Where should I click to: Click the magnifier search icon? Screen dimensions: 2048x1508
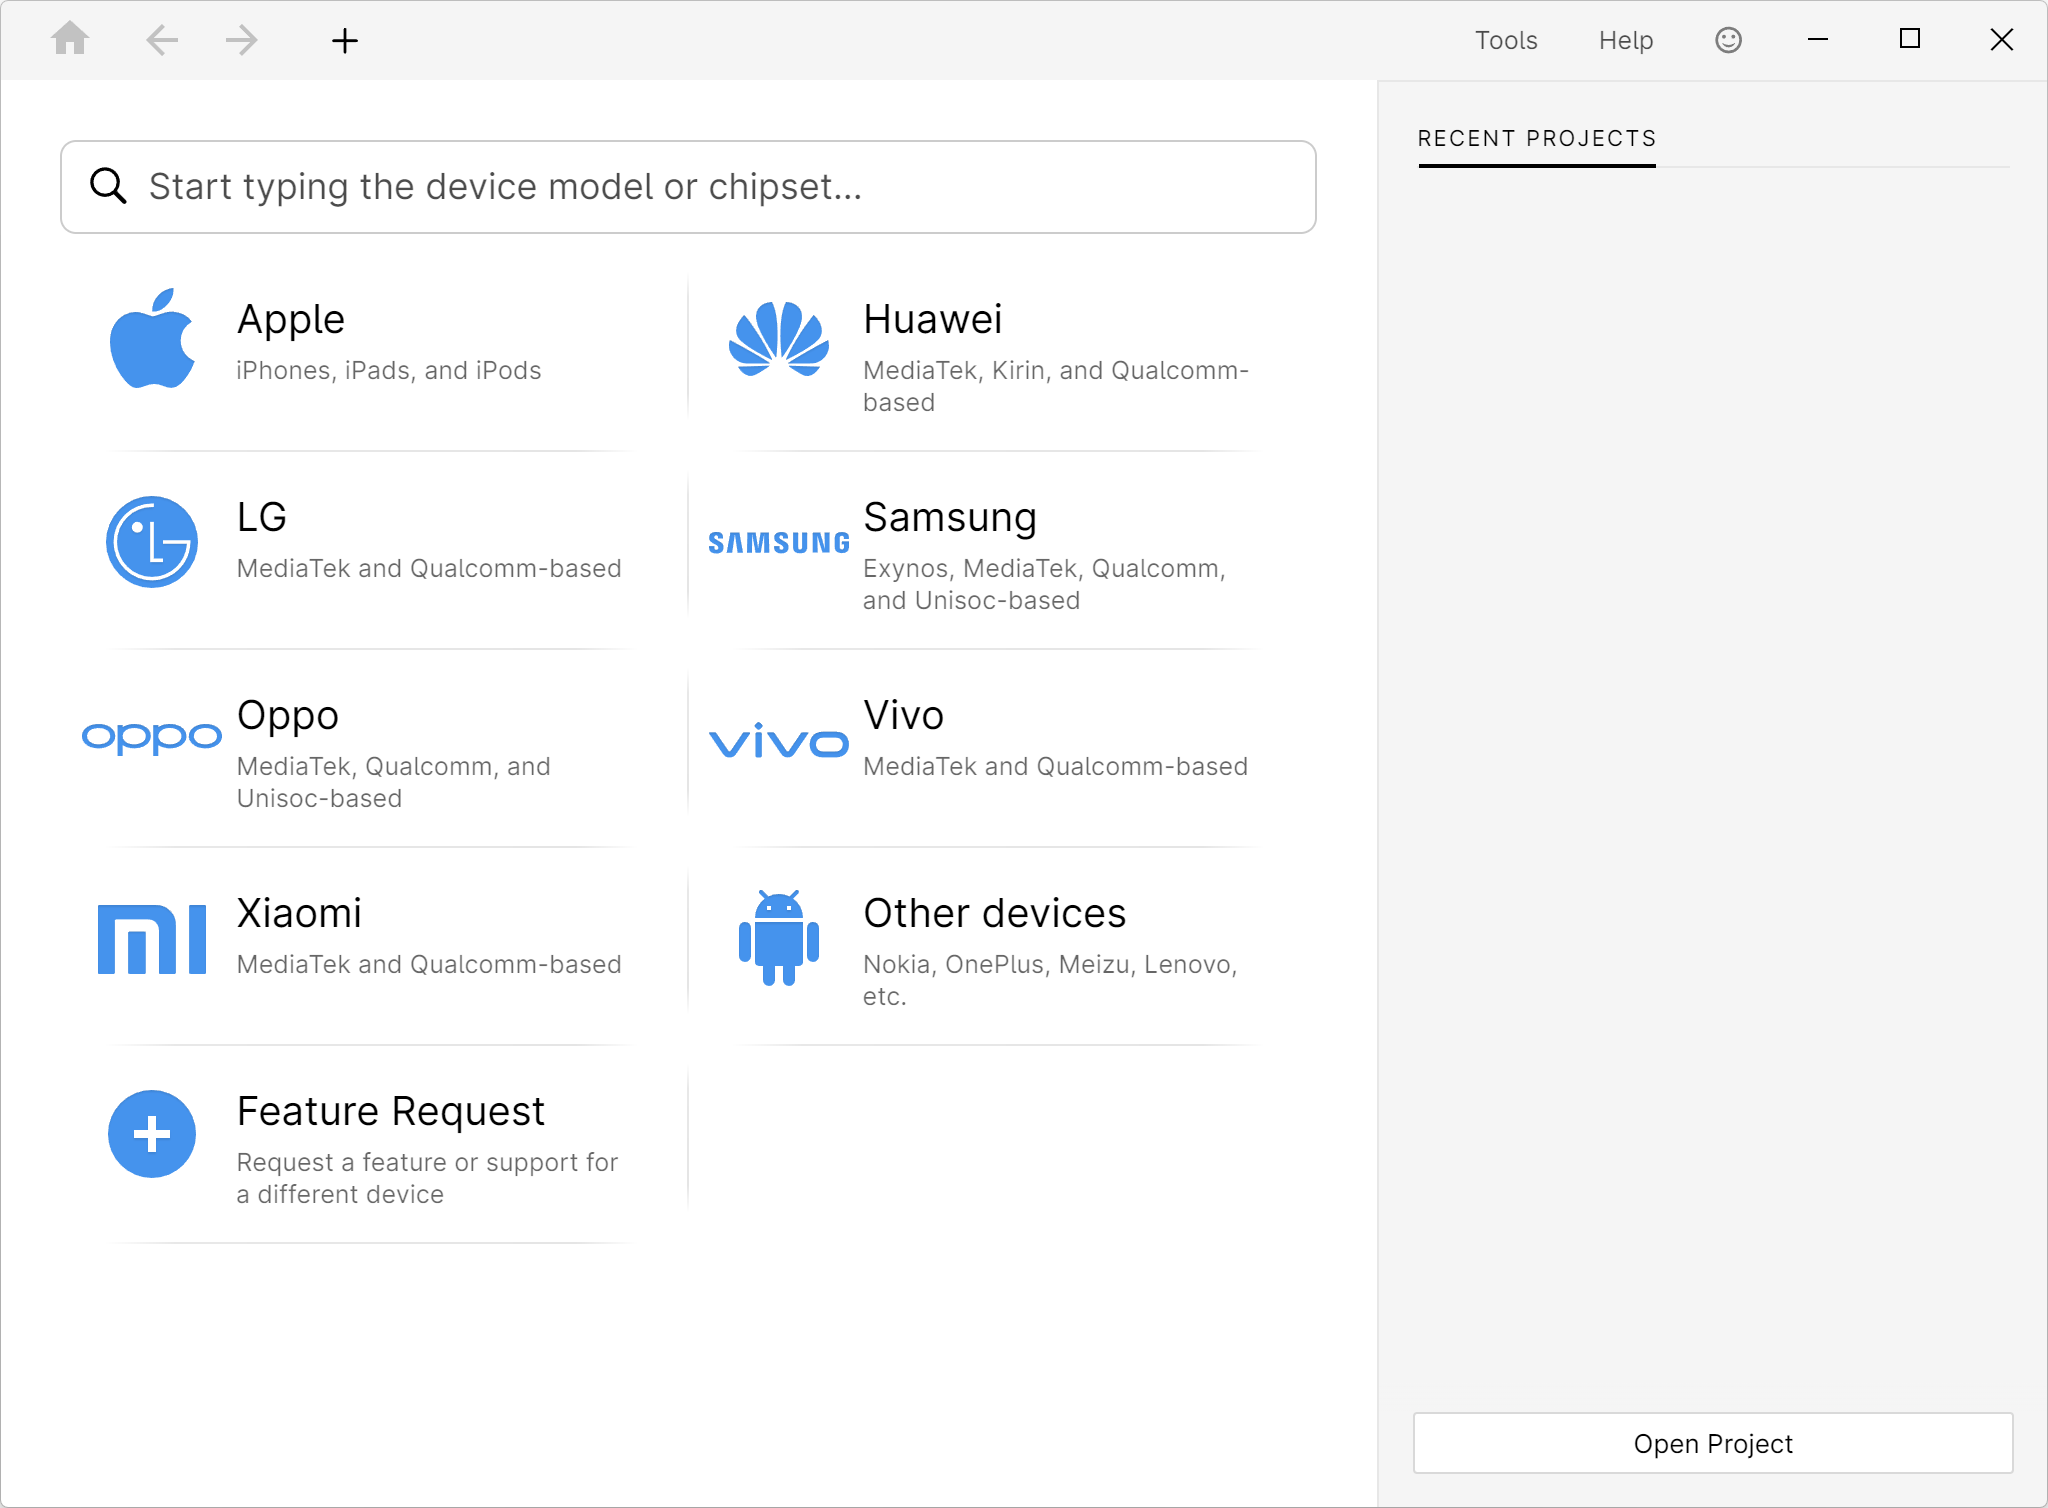(x=108, y=186)
